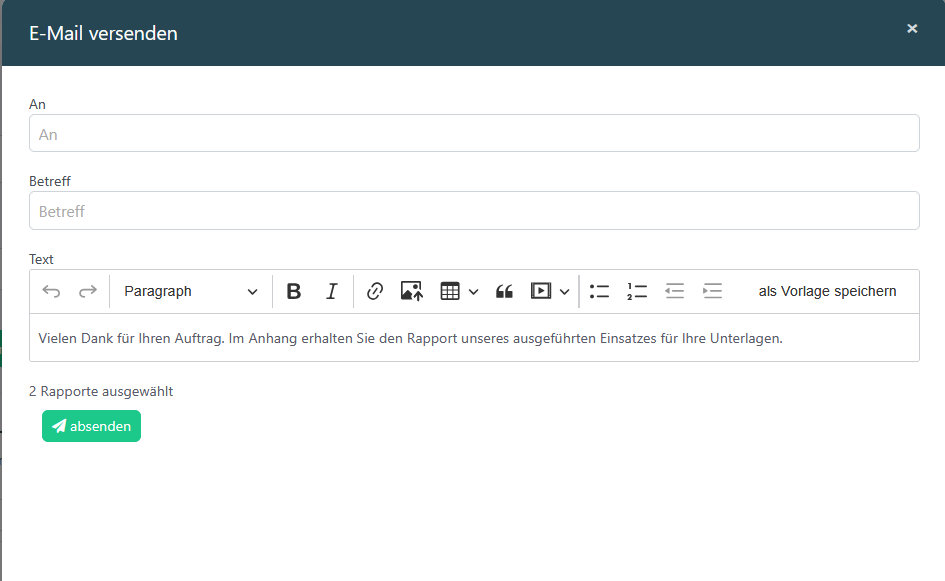Image resolution: width=945 pixels, height=581 pixels.
Task: Close the E-Mail versenden dialog
Action: [912, 28]
